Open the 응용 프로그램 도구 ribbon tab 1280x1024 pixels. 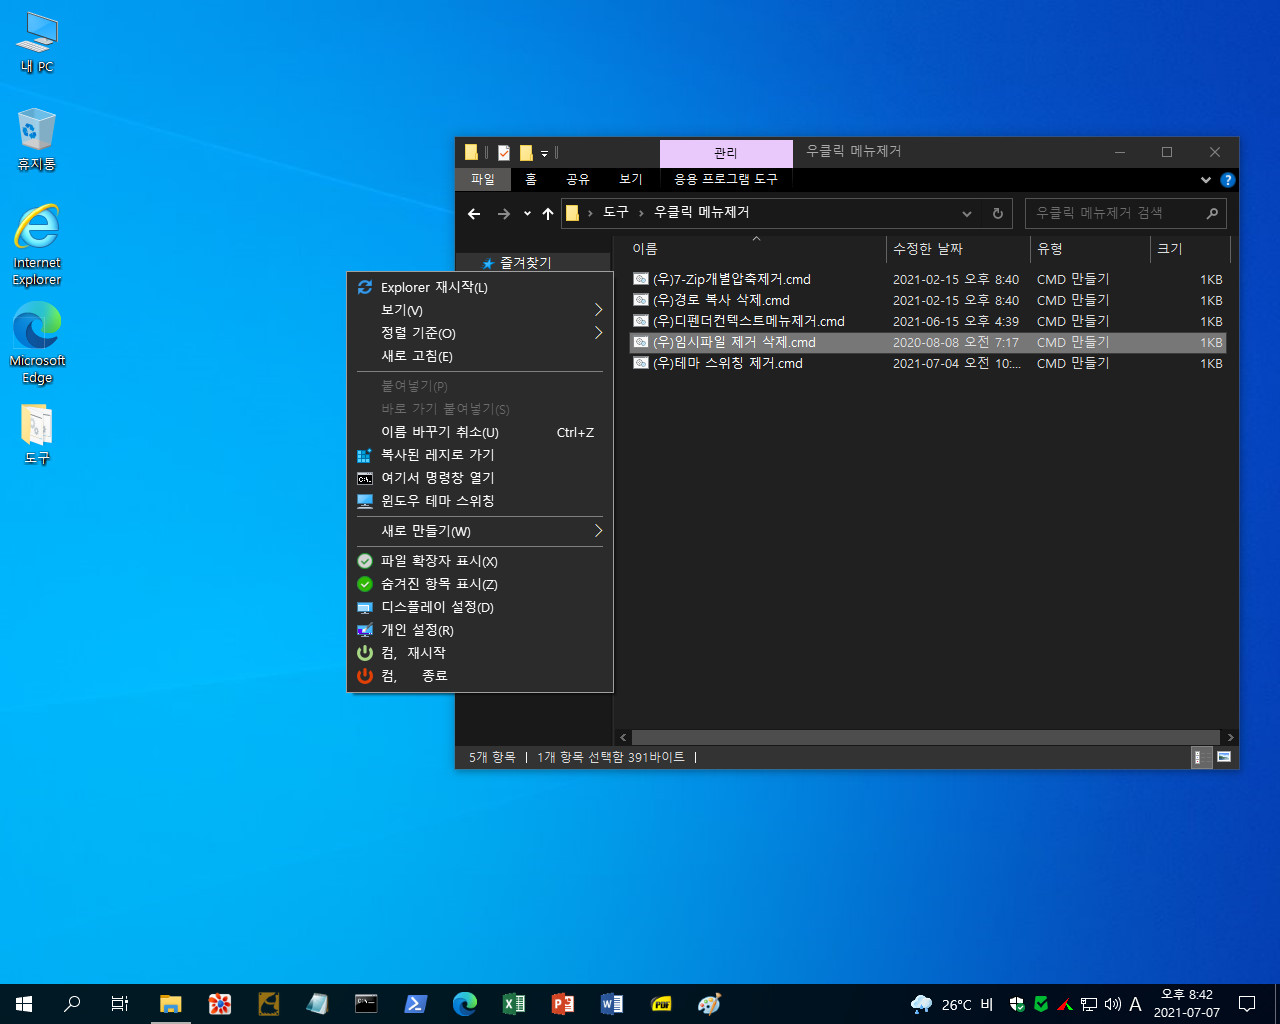pyautogui.click(x=726, y=179)
